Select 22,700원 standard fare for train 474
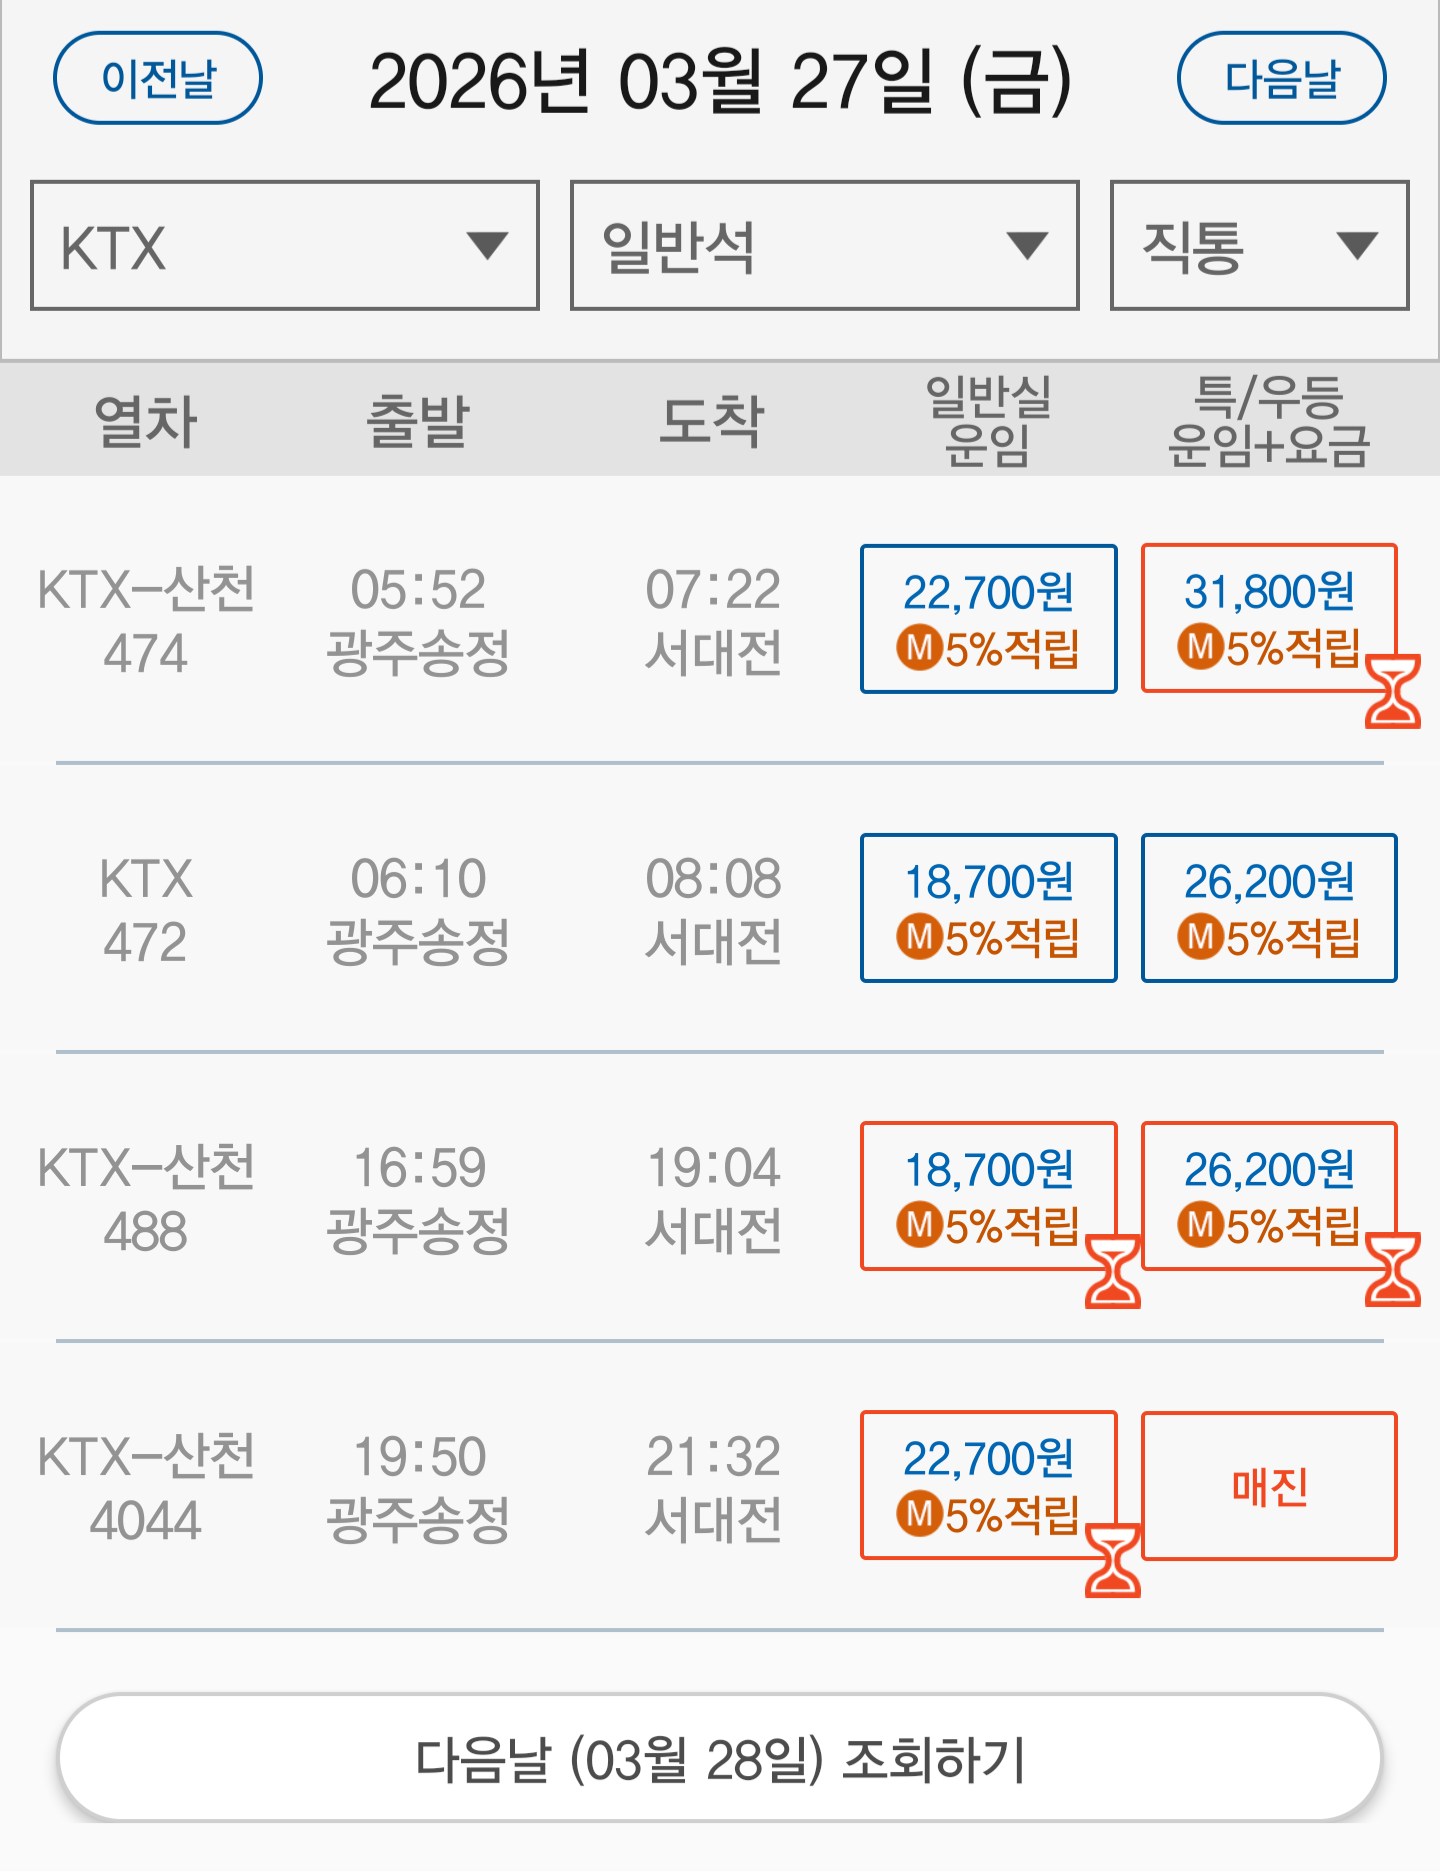 [x=988, y=618]
